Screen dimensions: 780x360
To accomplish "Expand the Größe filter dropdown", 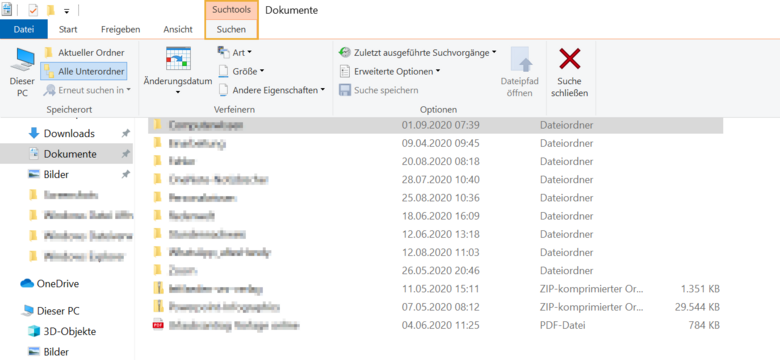I will (241, 72).
